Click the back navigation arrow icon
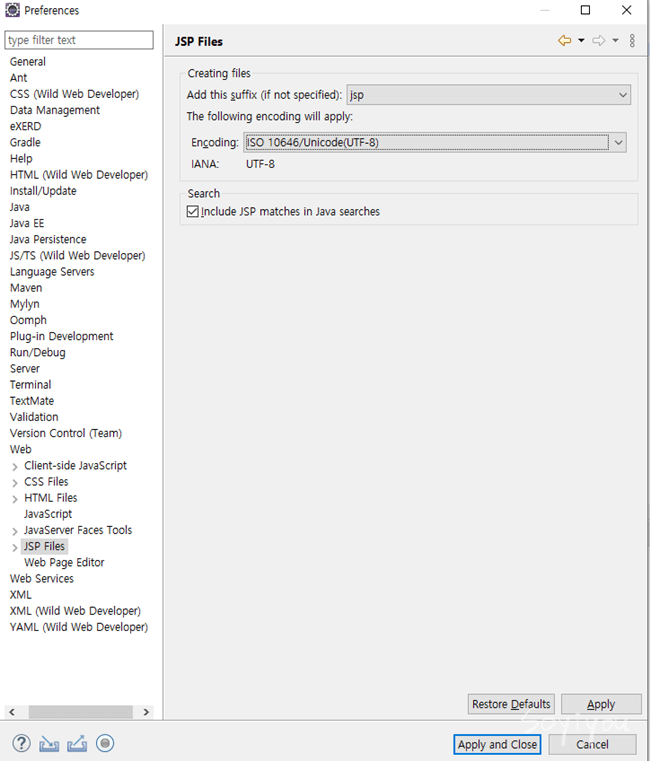The image size is (650, 761). pos(564,41)
